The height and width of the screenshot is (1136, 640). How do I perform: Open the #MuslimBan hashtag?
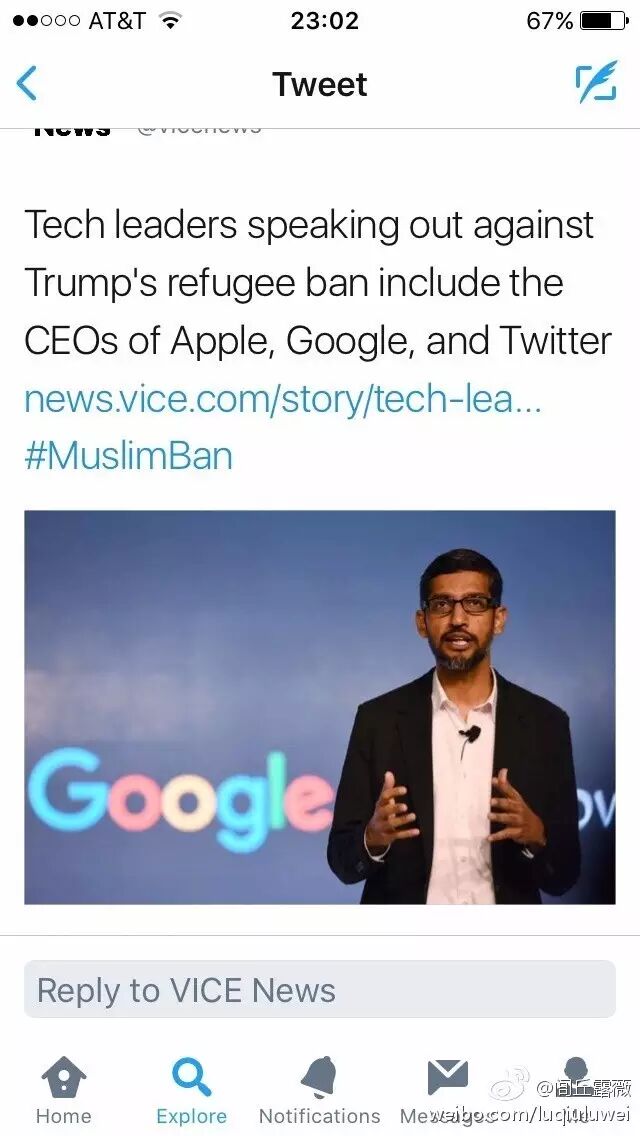point(128,456)
